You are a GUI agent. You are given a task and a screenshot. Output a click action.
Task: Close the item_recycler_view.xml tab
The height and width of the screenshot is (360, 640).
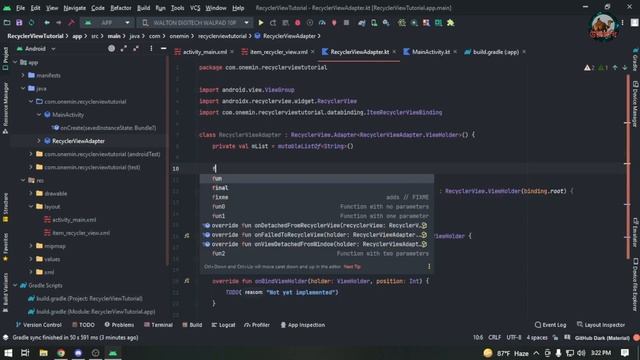pos(312,52)
